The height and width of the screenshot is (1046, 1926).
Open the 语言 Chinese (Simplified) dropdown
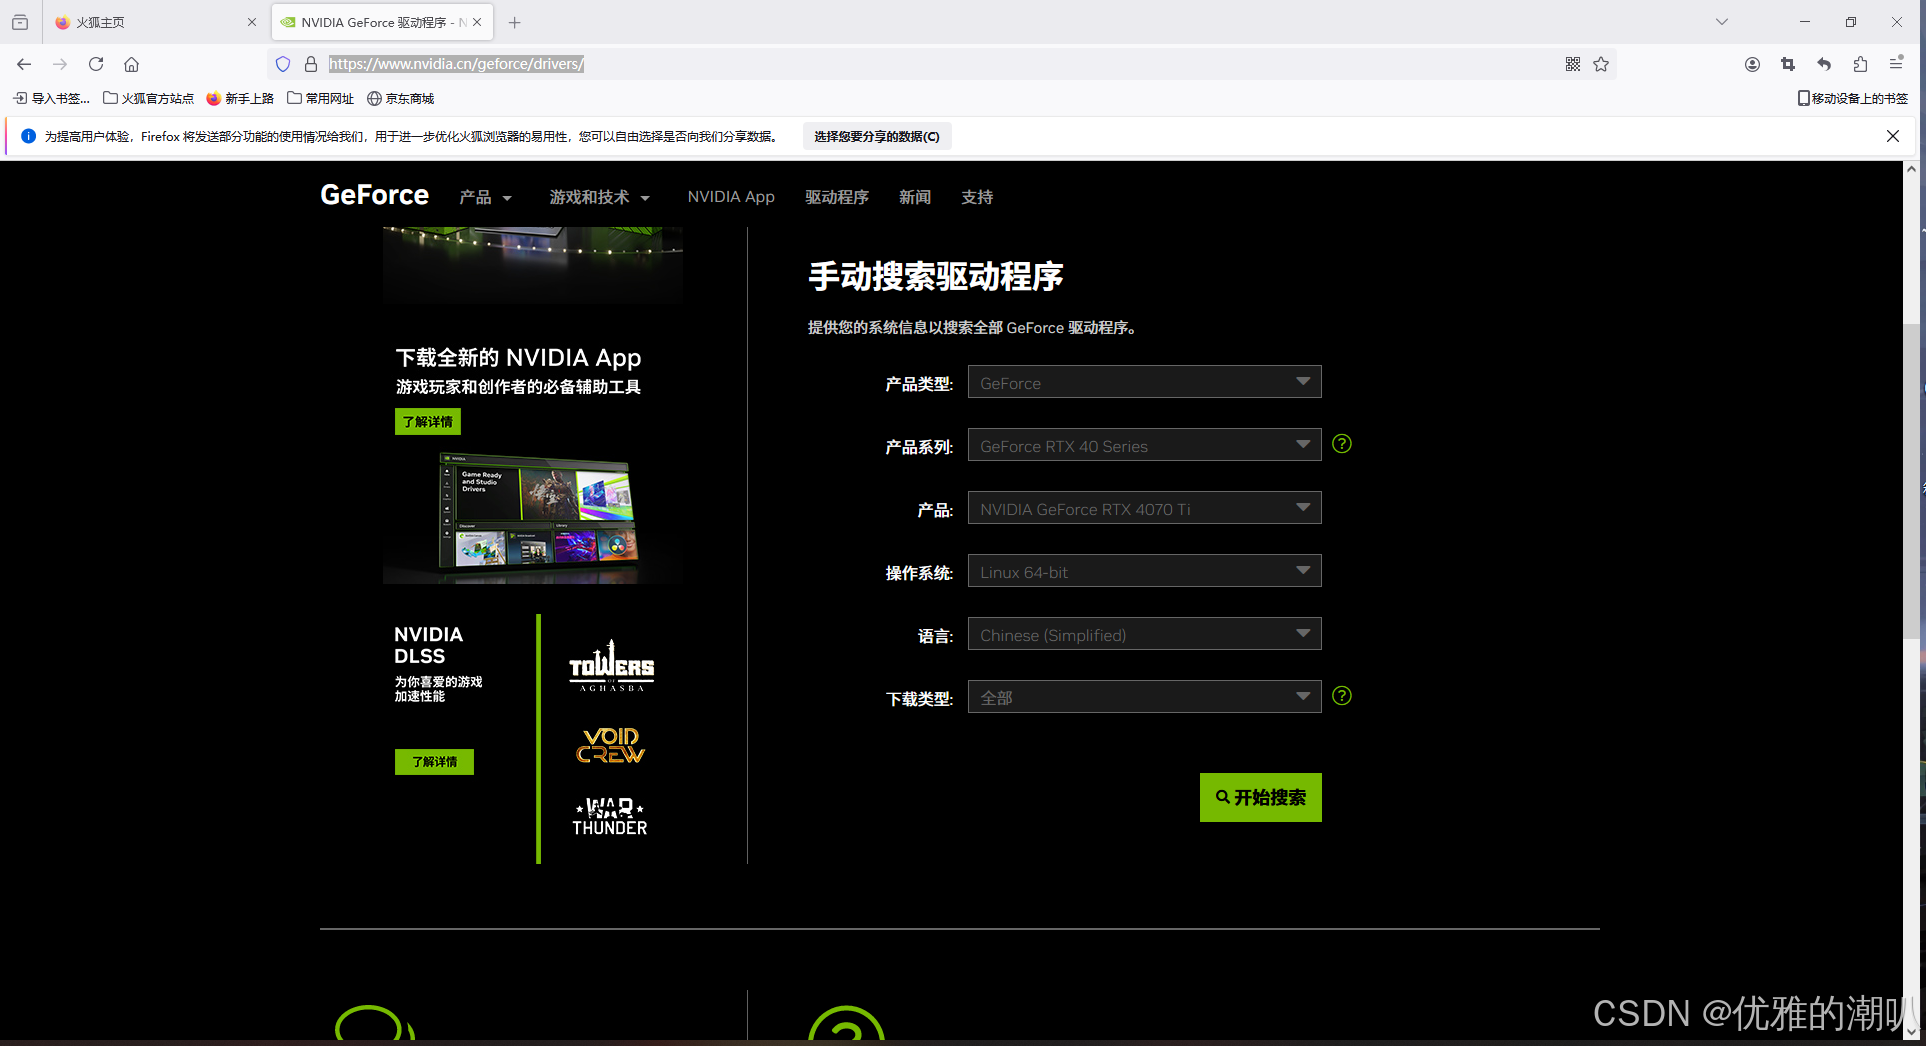[x=1144, y=634]
